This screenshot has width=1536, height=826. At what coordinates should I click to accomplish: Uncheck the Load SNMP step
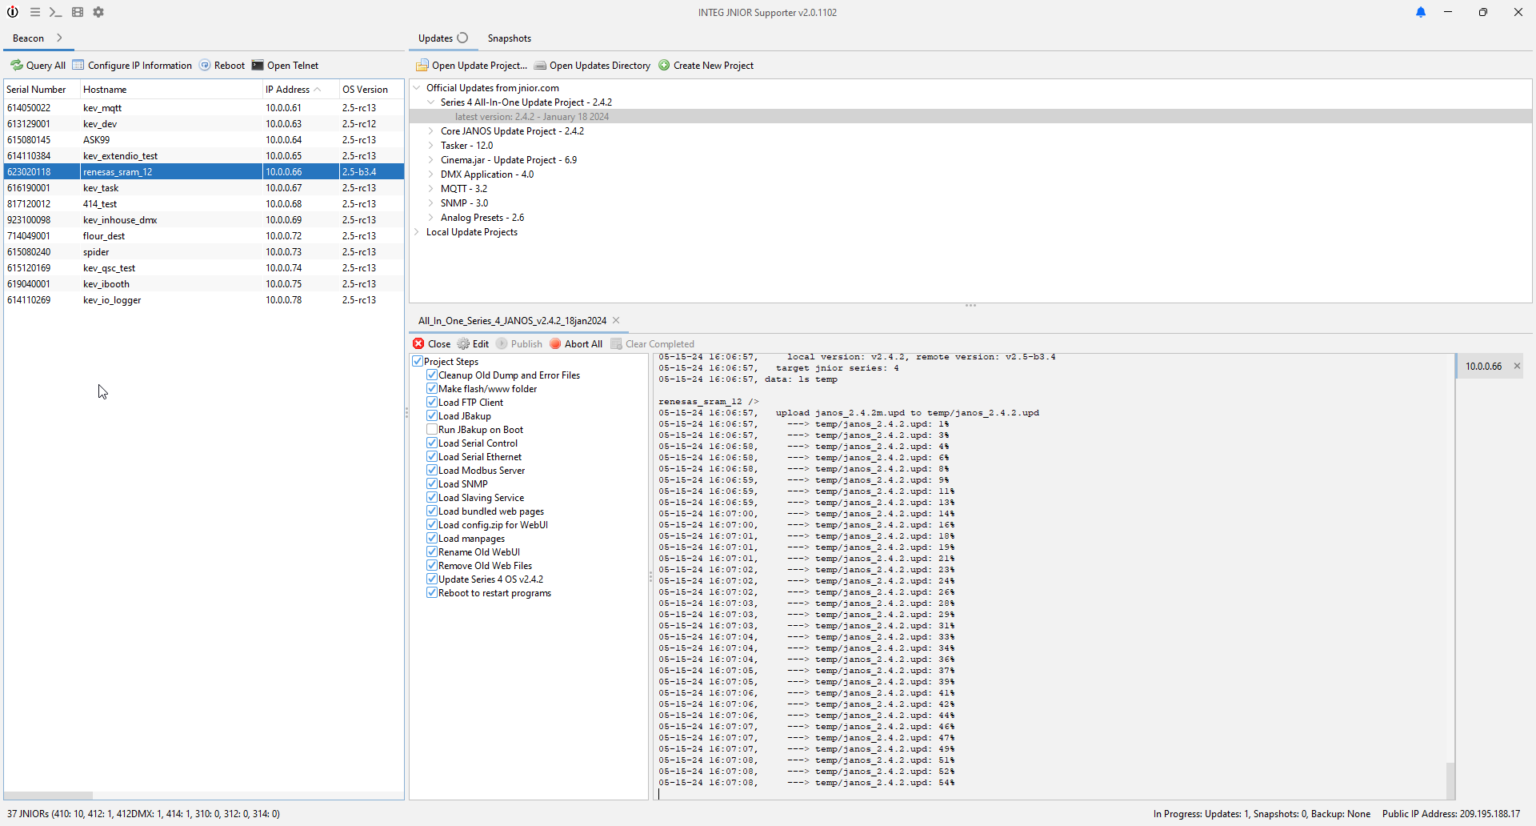pyautogui.click(x=432, y=484)
